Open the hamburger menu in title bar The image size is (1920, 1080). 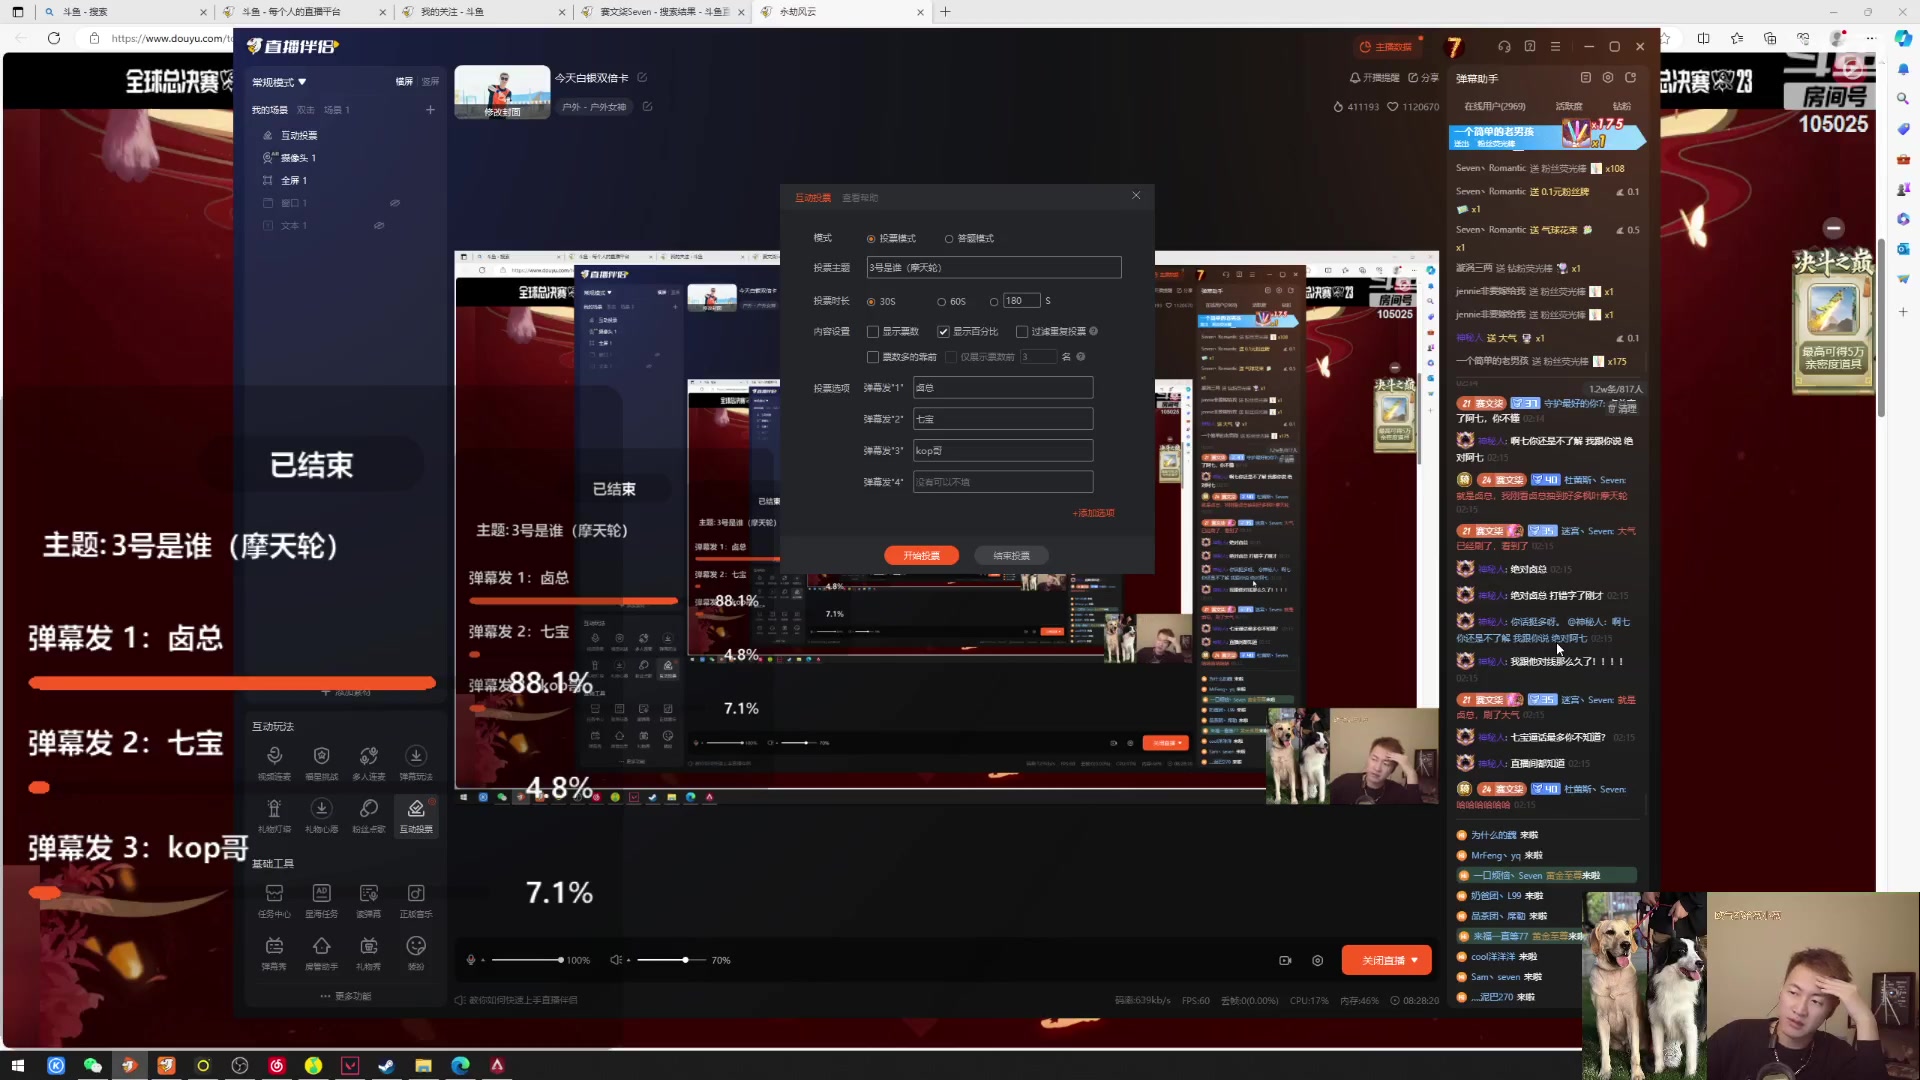click(x=1555, y=46)
